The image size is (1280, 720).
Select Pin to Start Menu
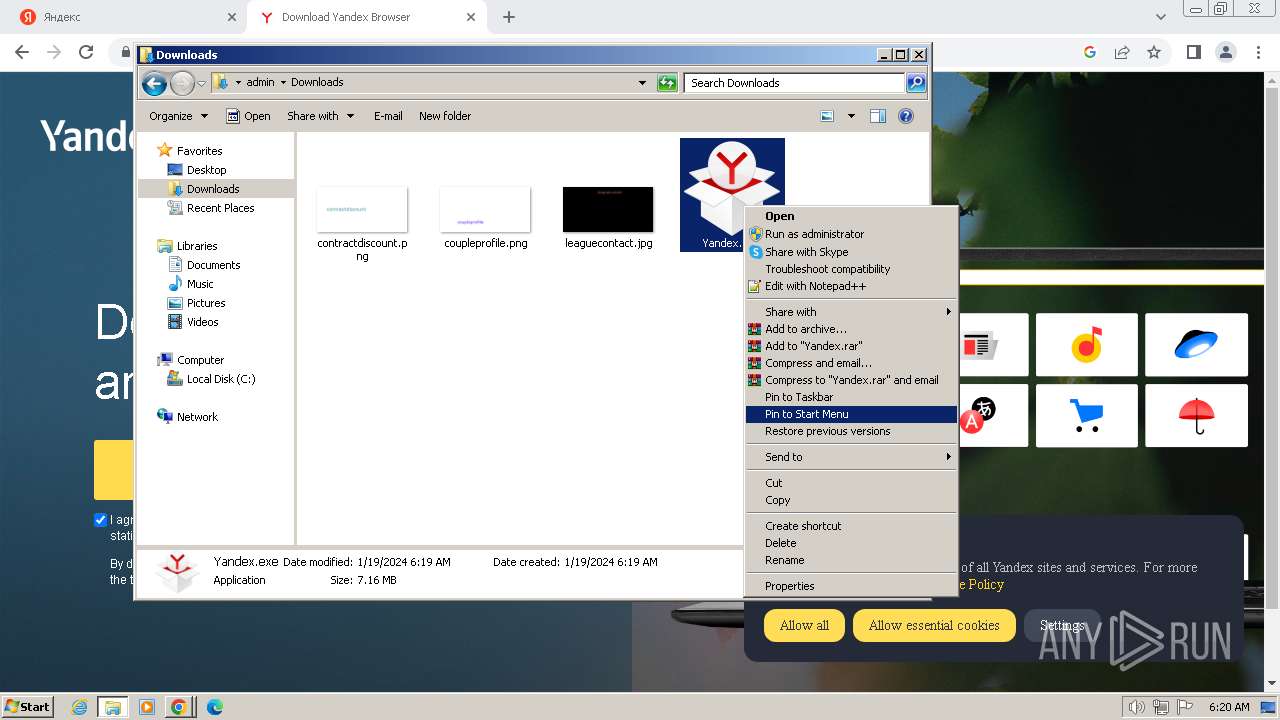(x=851, y=414)
